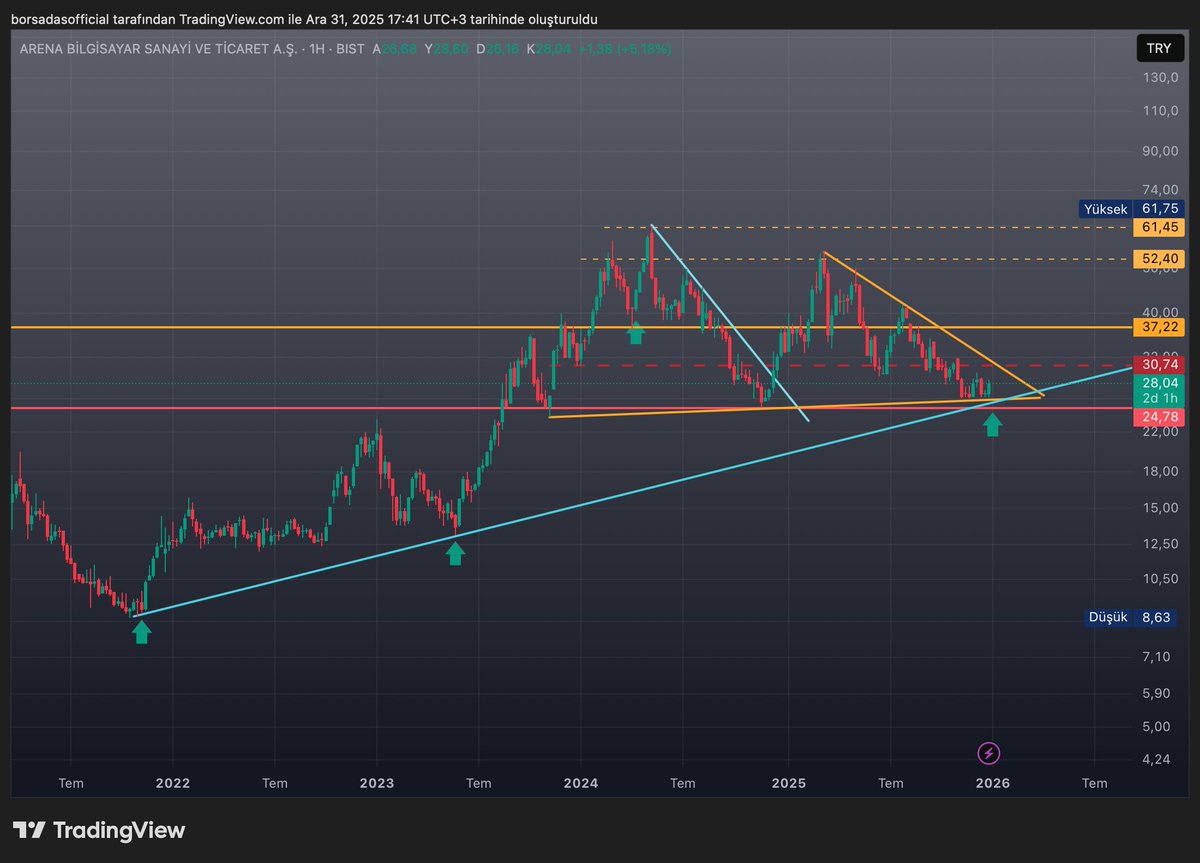Click the red 30,74 price label
1200x863 pixels.
pyautogui.click(x=1160, y=365)
